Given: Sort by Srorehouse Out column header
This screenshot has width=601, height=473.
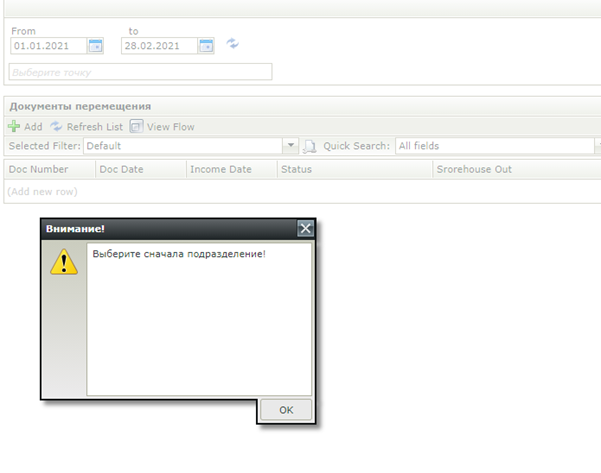Looking at the screenshot, I should [517, 169].
